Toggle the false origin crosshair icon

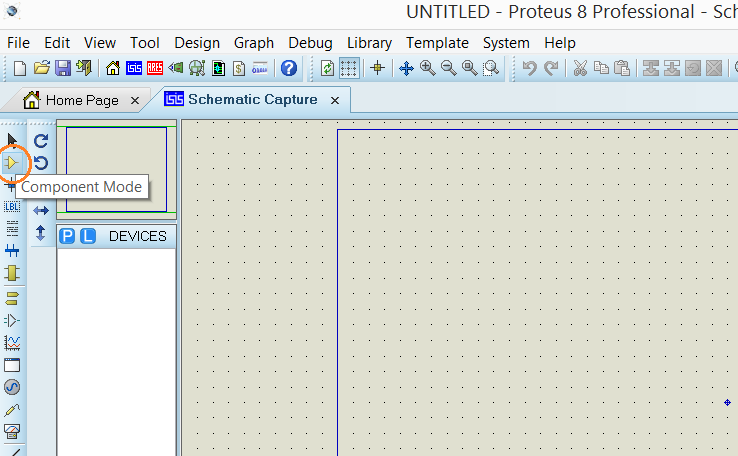[377, 68]
